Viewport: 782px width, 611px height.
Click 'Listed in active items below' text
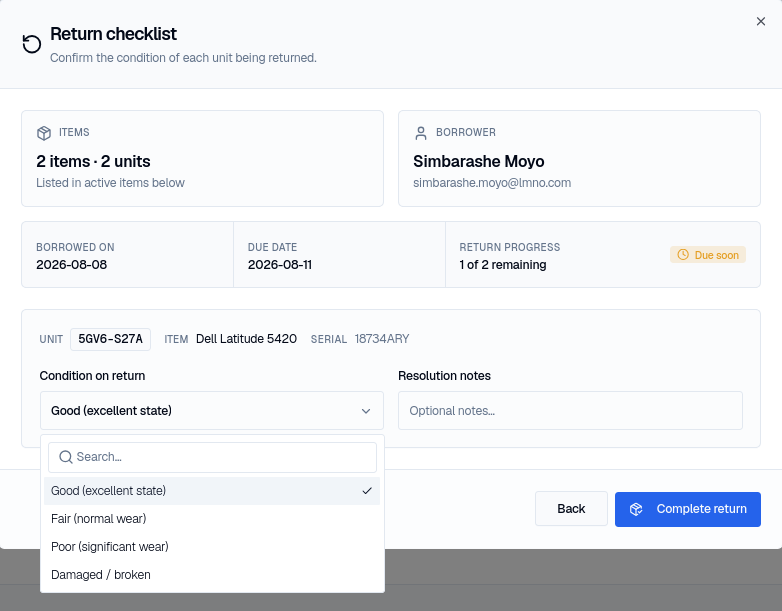(x=110, y=183)
